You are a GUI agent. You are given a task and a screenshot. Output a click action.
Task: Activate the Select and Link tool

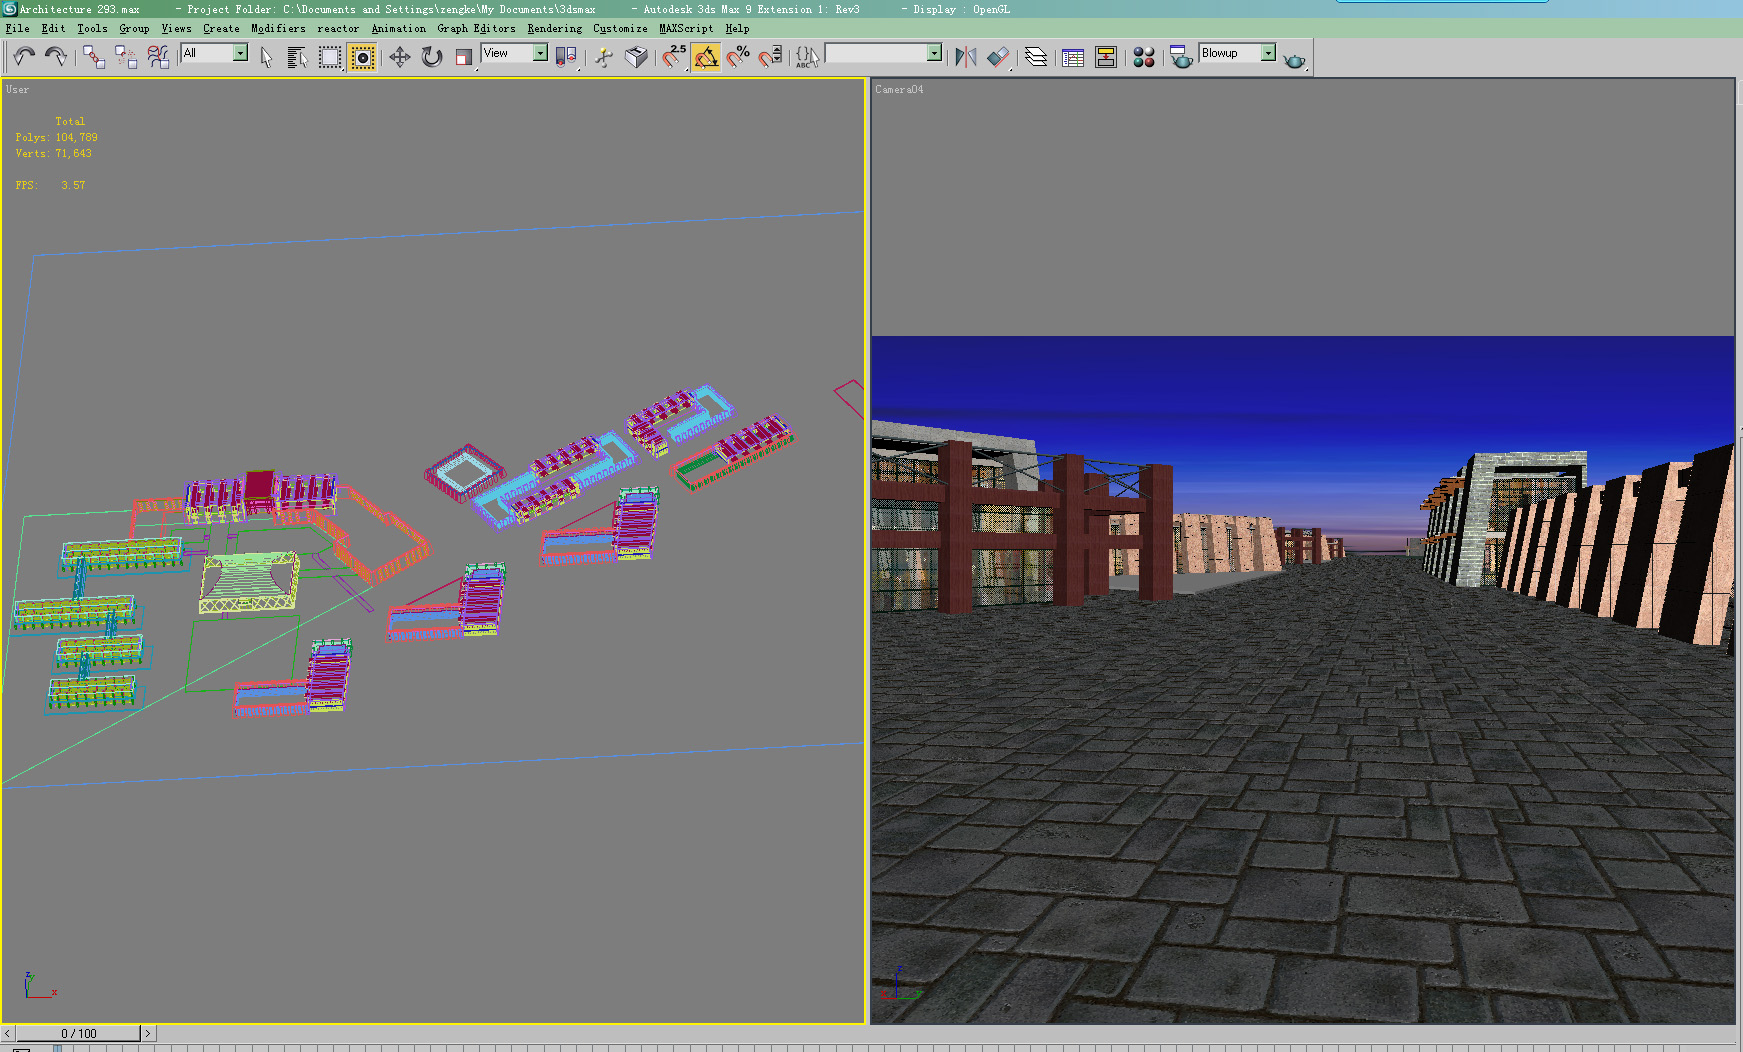pyautogui.click(x=94, y=57)
